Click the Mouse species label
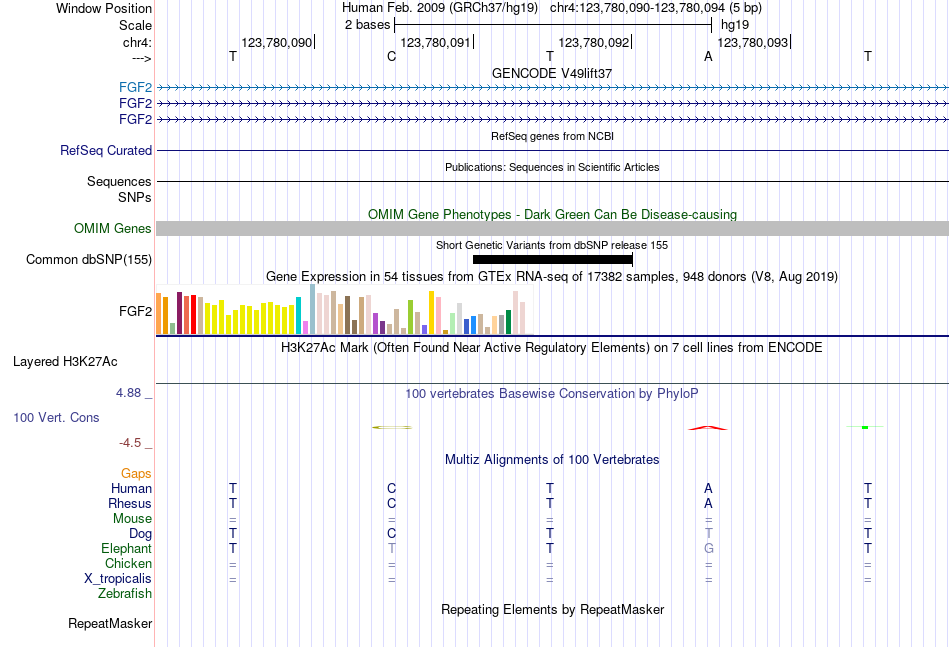 click(x=132, y=519)
